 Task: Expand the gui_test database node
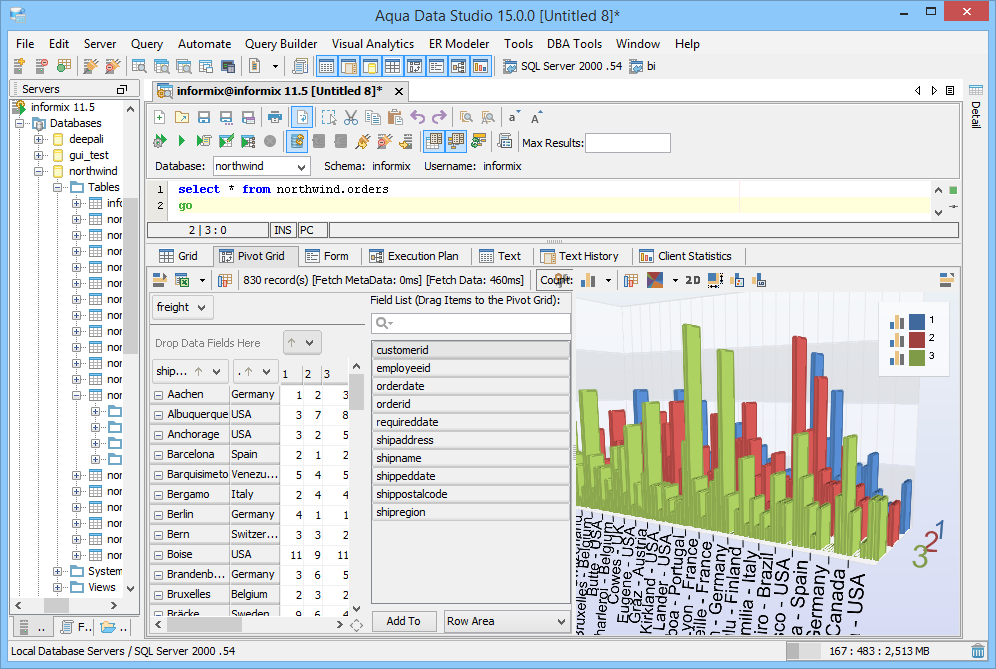39,155
